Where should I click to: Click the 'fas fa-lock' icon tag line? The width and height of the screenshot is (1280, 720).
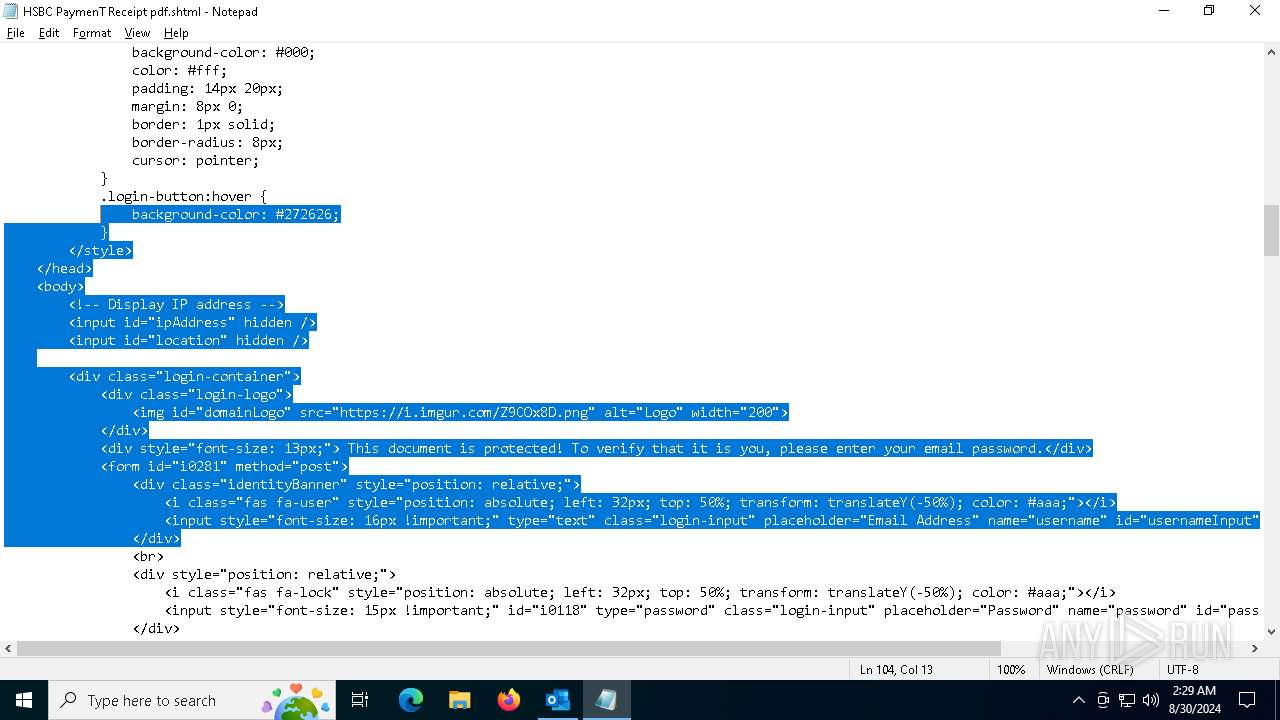point(640,592)
